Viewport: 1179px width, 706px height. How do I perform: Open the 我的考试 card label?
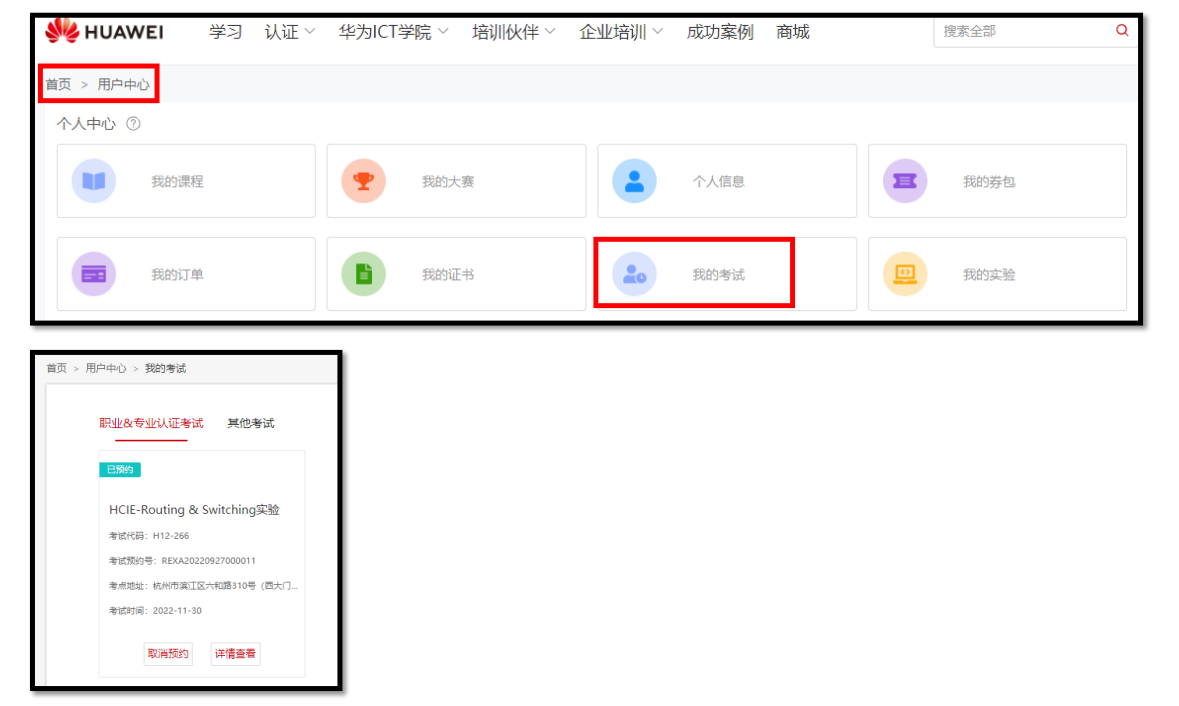coord(718,274)
